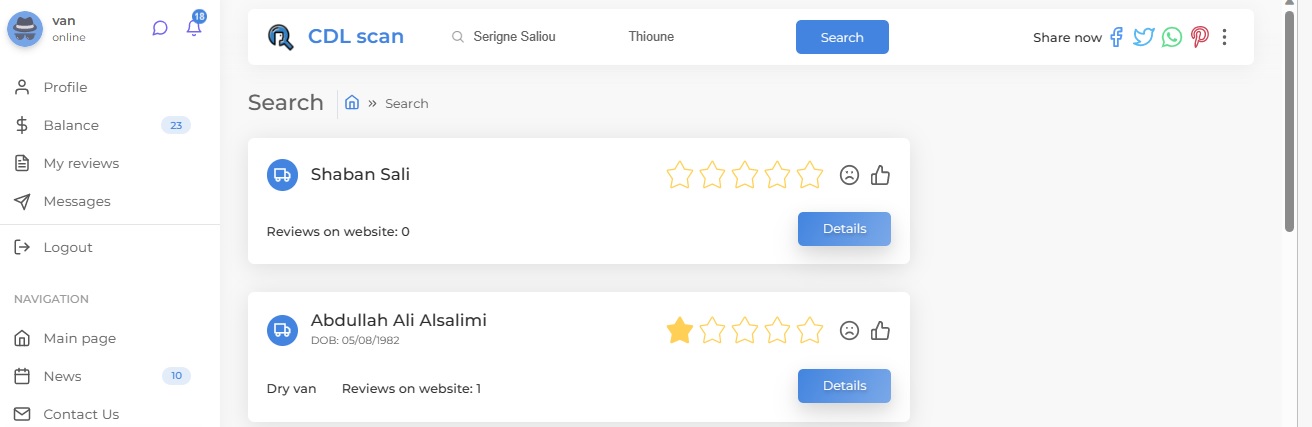This screenshot has height=427, width=1312.
Task: Click the breadcrumb home icon
Action: [x=352, y=102]
